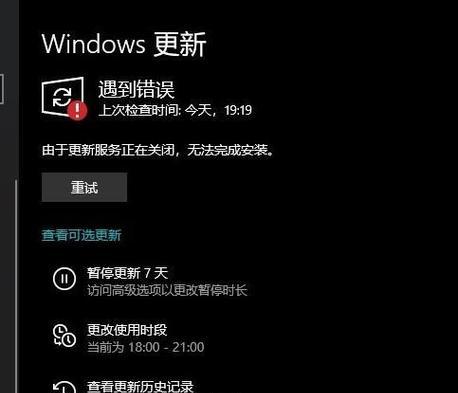
Task: Click 访问高级选项以更改暂停时长 subtitle
Action: click(167, 290)
